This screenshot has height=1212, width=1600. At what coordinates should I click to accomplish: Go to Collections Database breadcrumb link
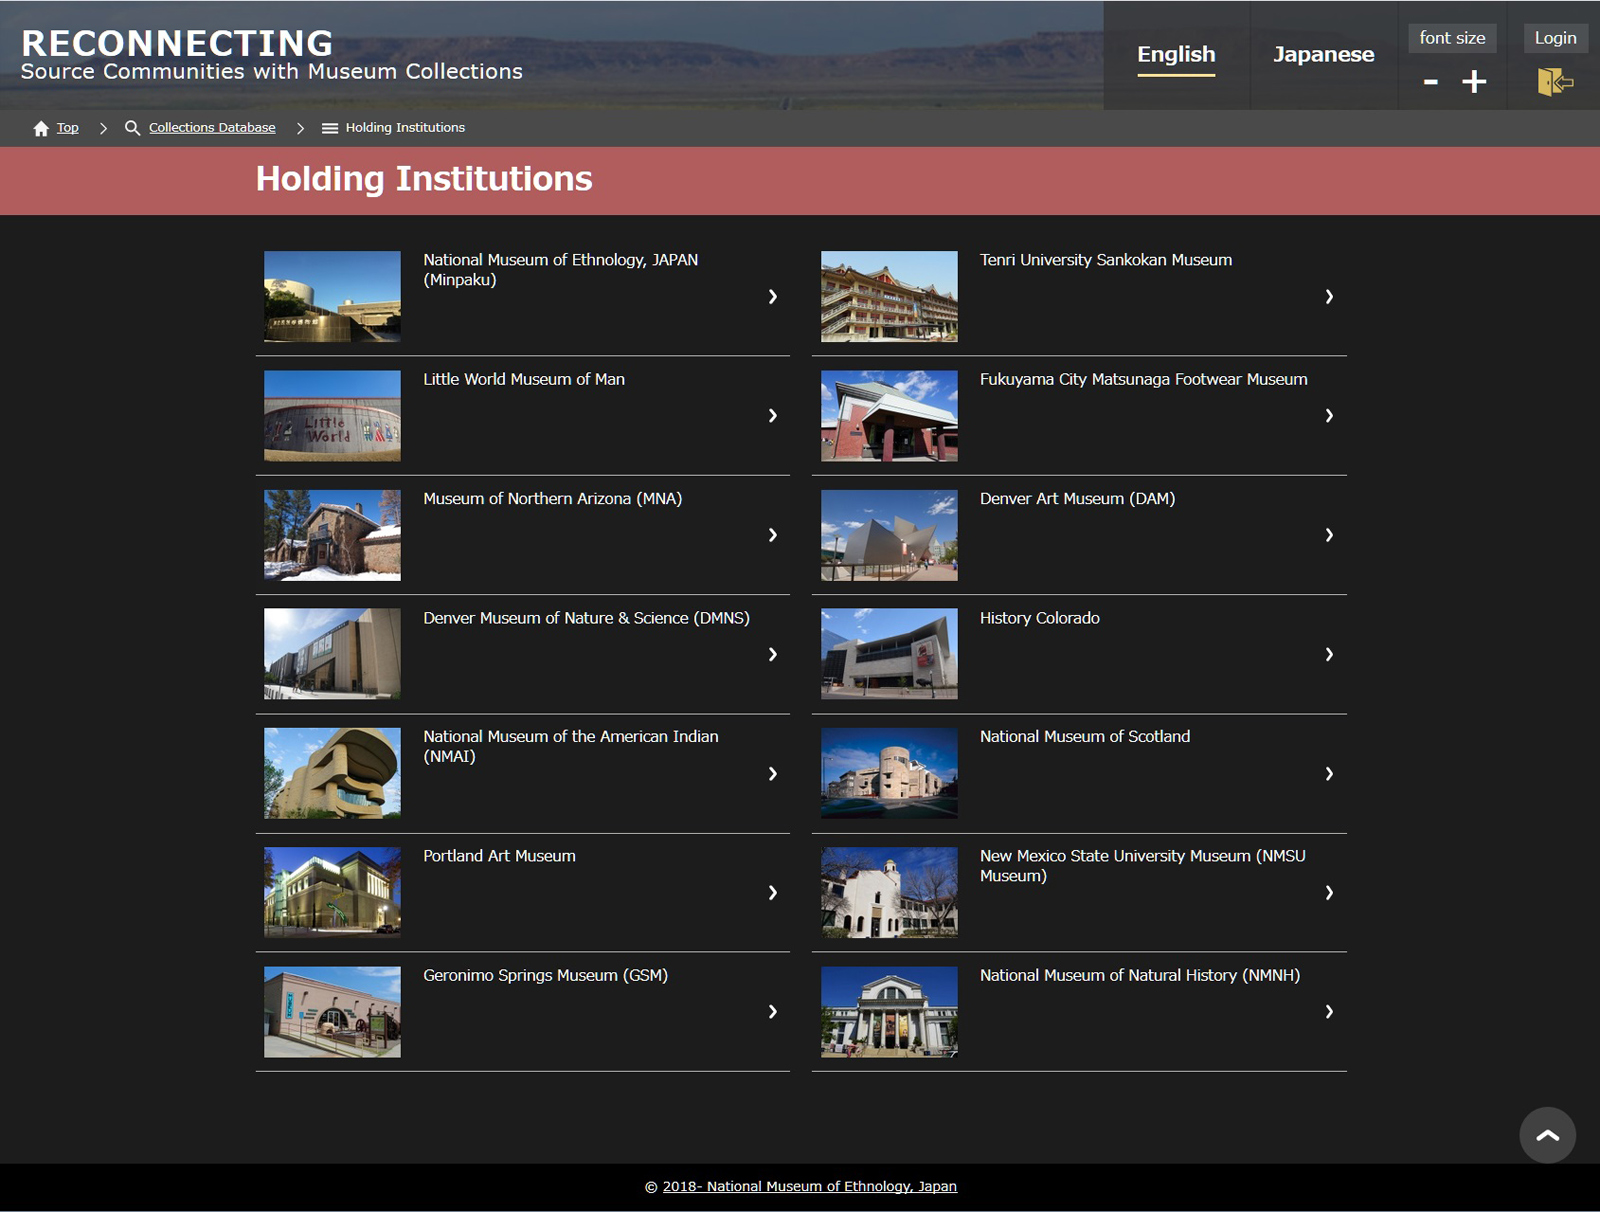(212, 128)
